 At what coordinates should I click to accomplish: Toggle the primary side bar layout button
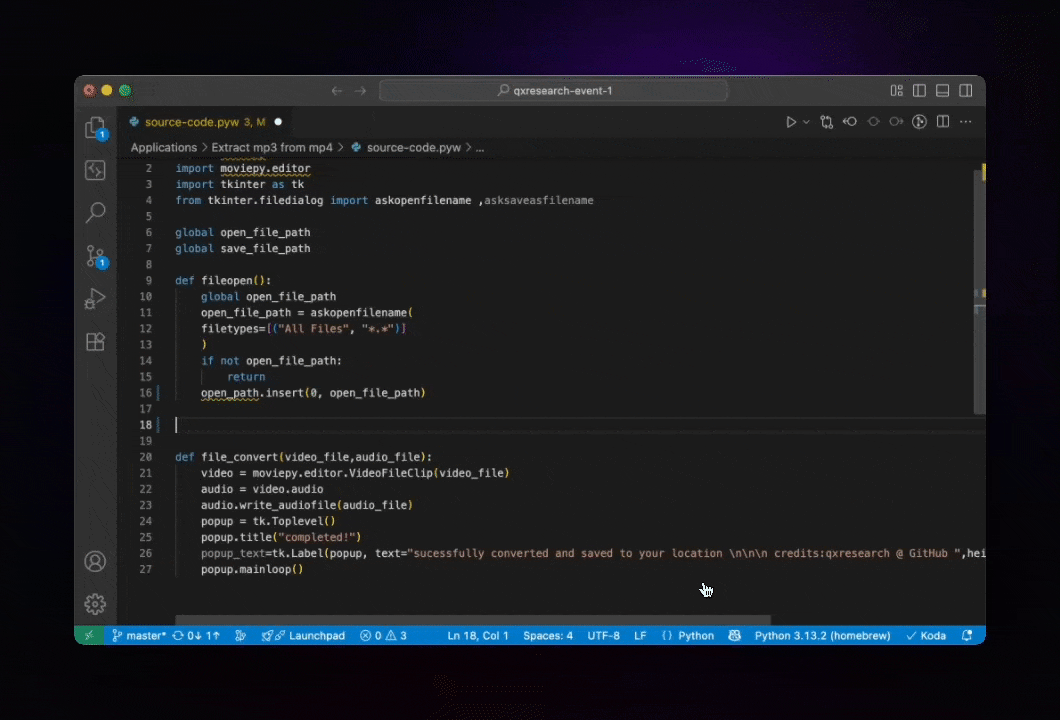pos(919,91)
